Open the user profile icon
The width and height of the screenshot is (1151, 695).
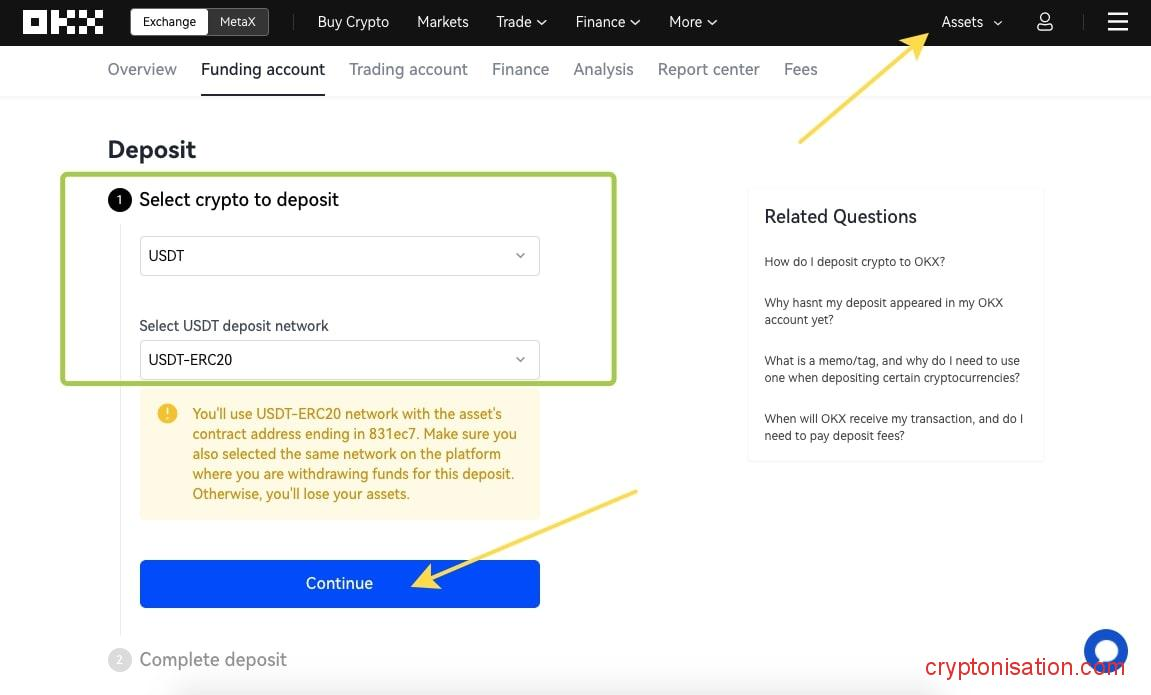coord(1045,22)
